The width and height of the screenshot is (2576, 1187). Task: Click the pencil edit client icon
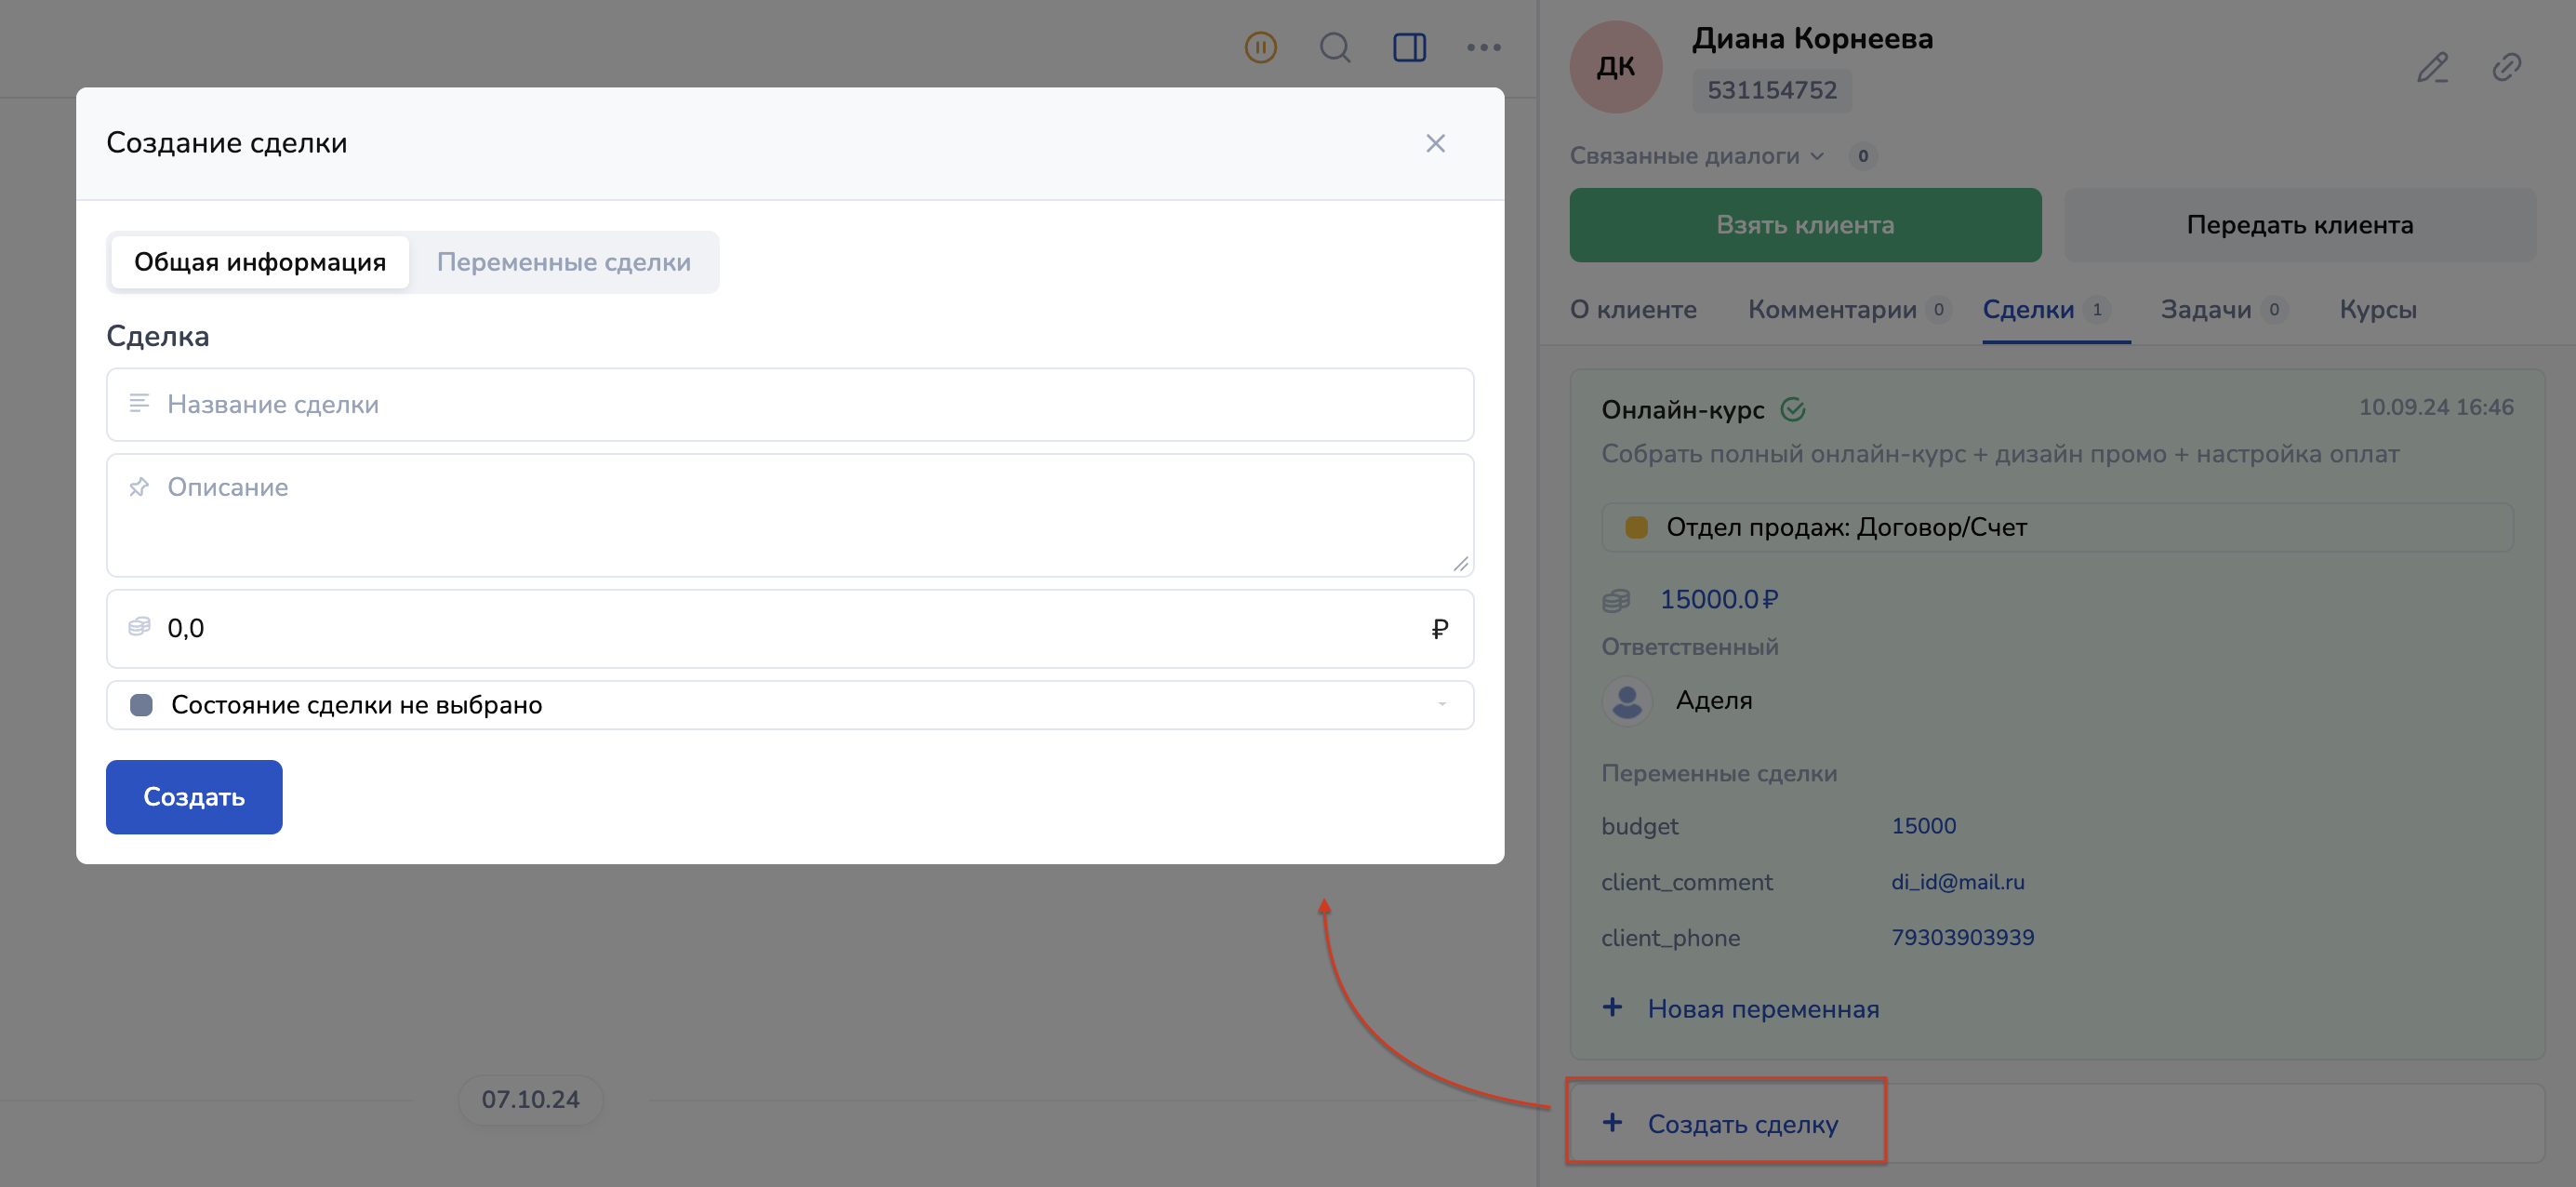click(x=2432, y=67)
